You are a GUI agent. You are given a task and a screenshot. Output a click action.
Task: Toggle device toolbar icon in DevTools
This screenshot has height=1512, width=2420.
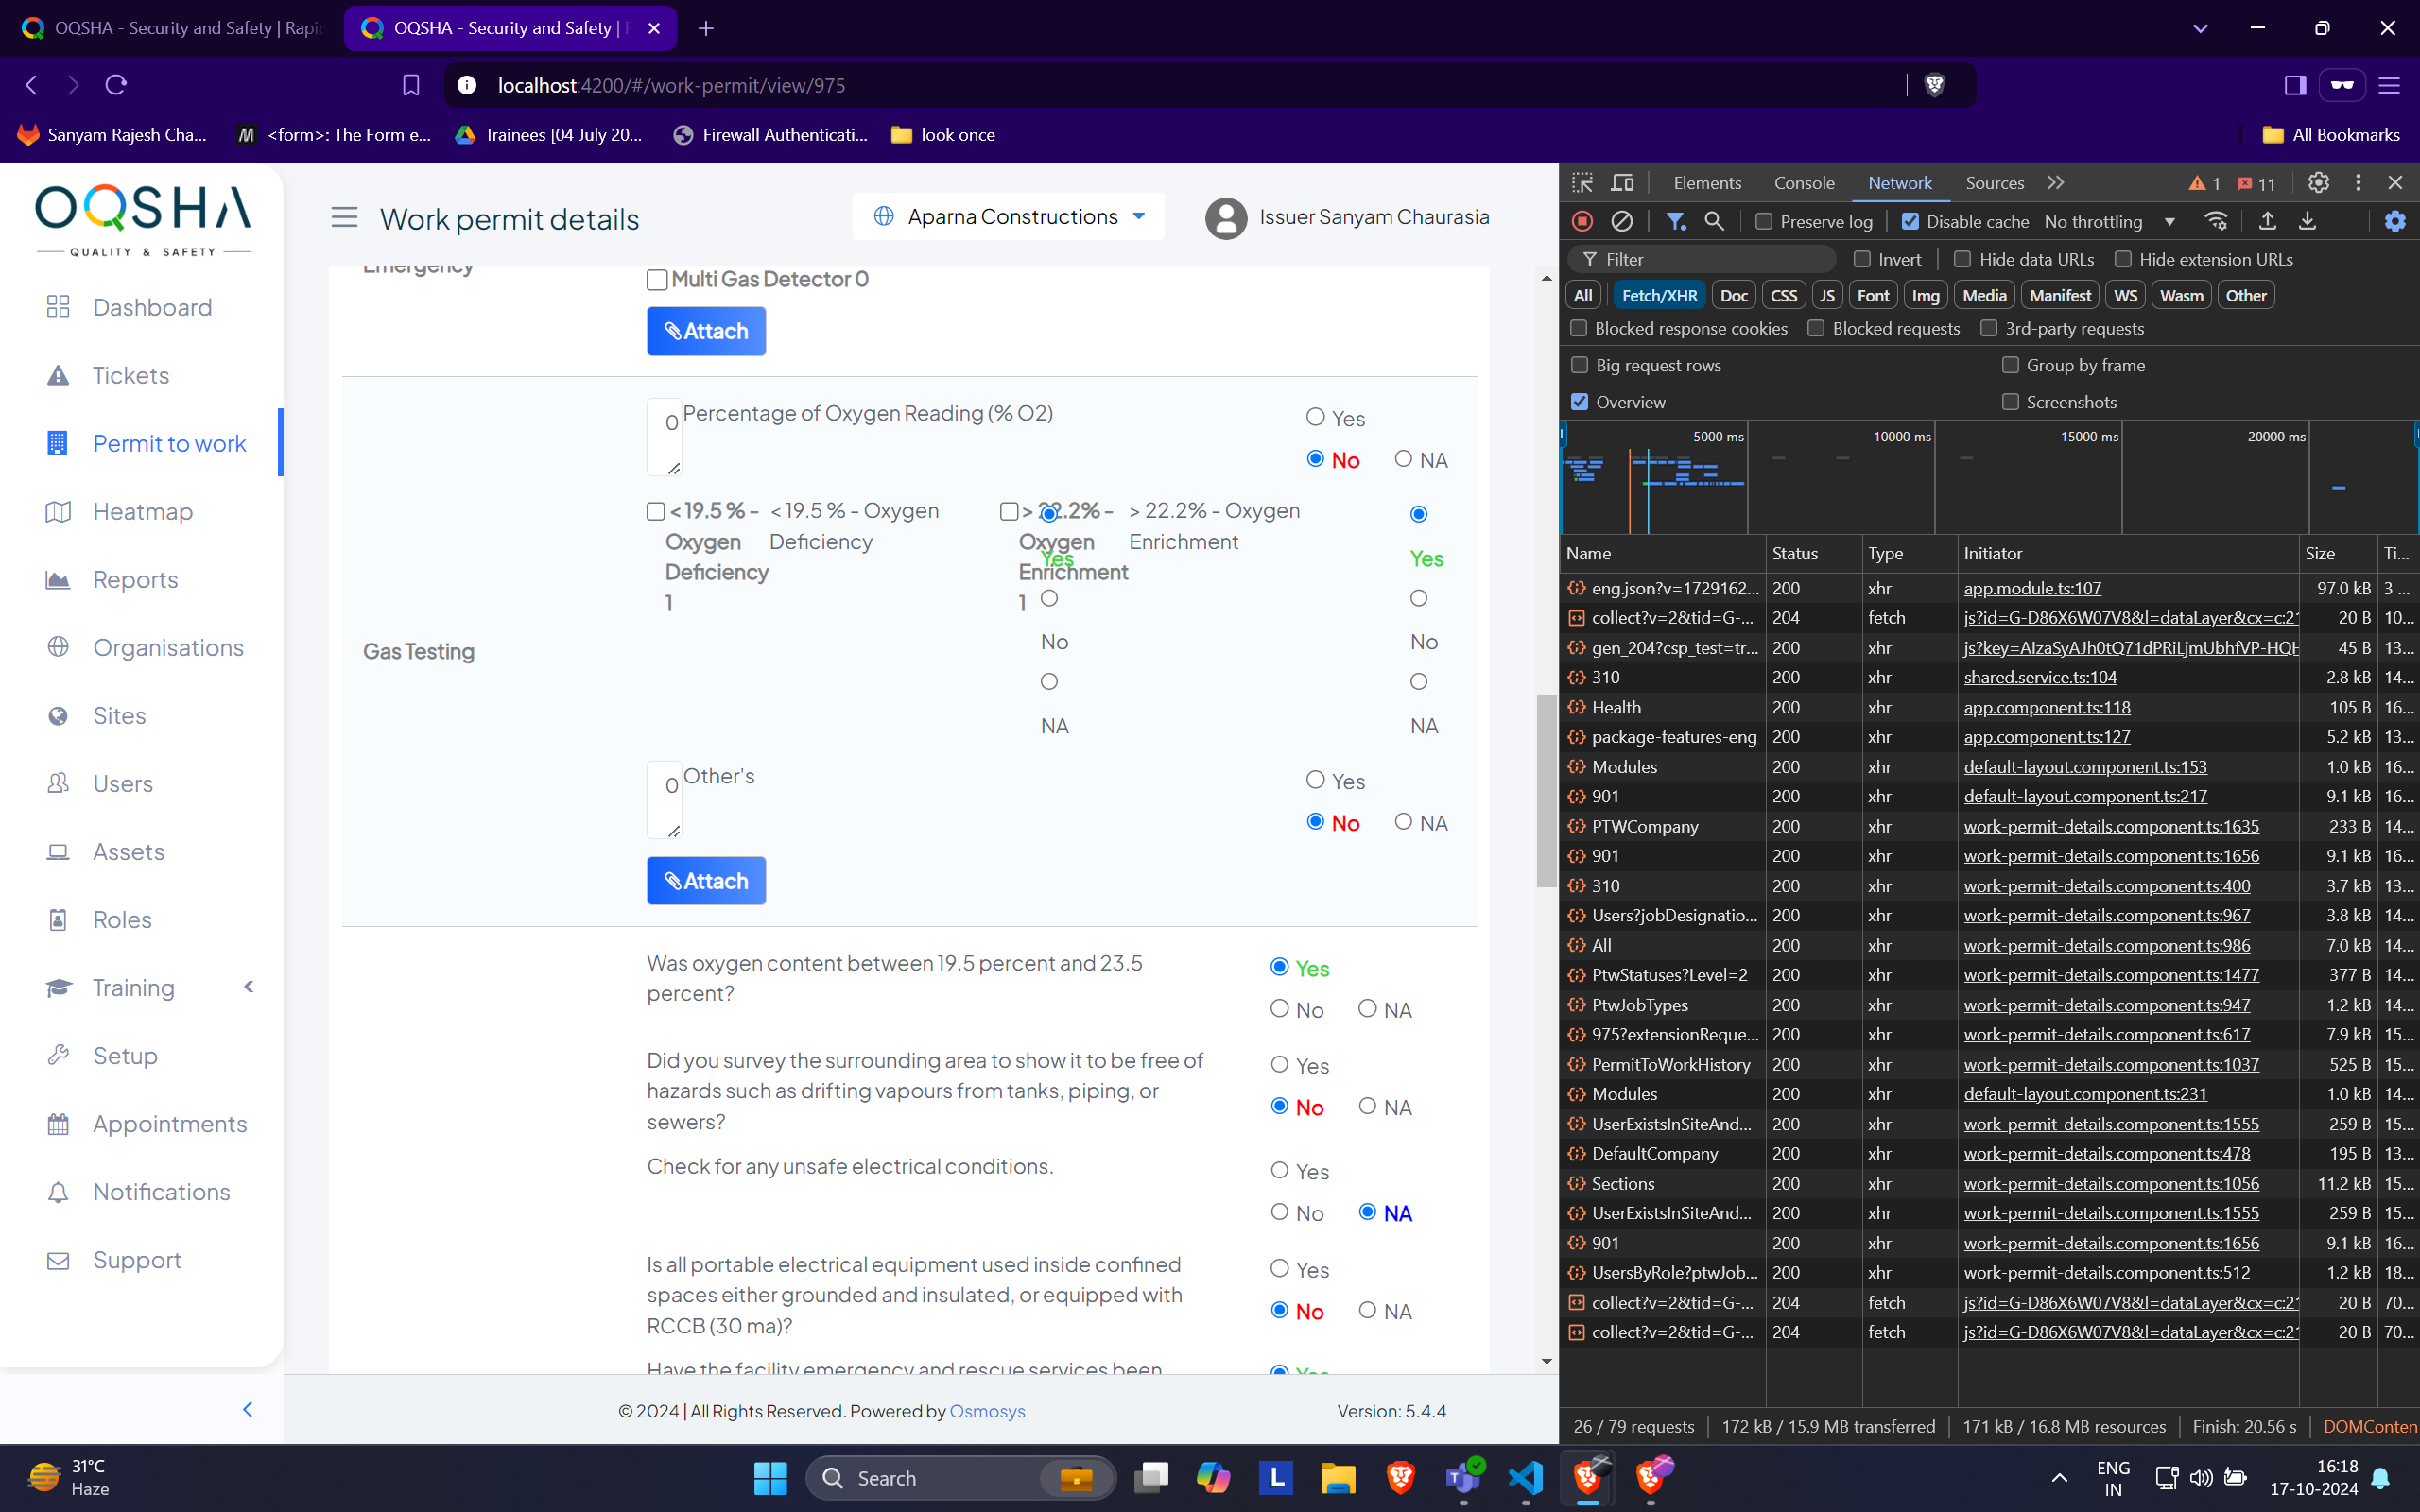1622,183
